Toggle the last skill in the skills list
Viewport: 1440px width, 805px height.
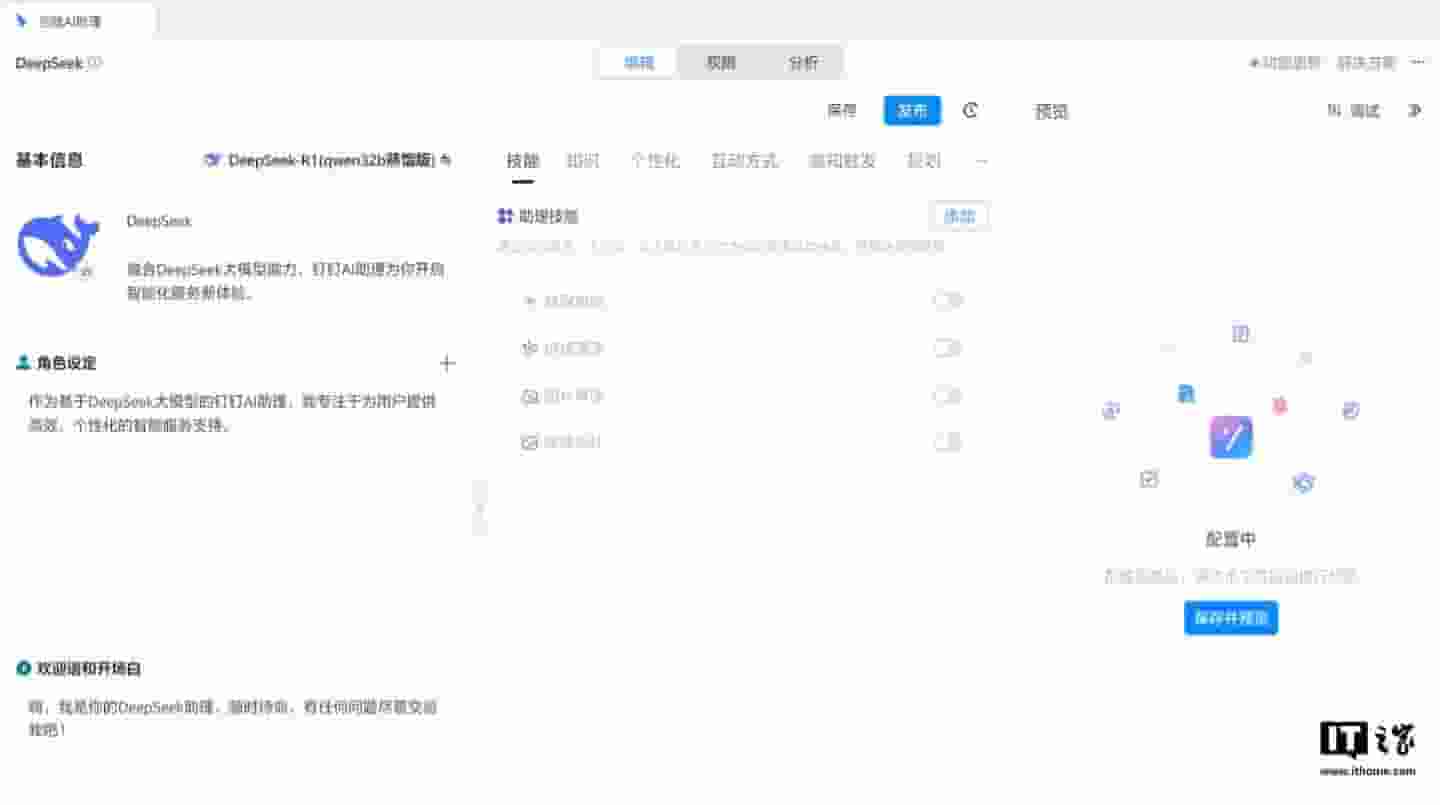pyautogui.click(x=946, y=442)
